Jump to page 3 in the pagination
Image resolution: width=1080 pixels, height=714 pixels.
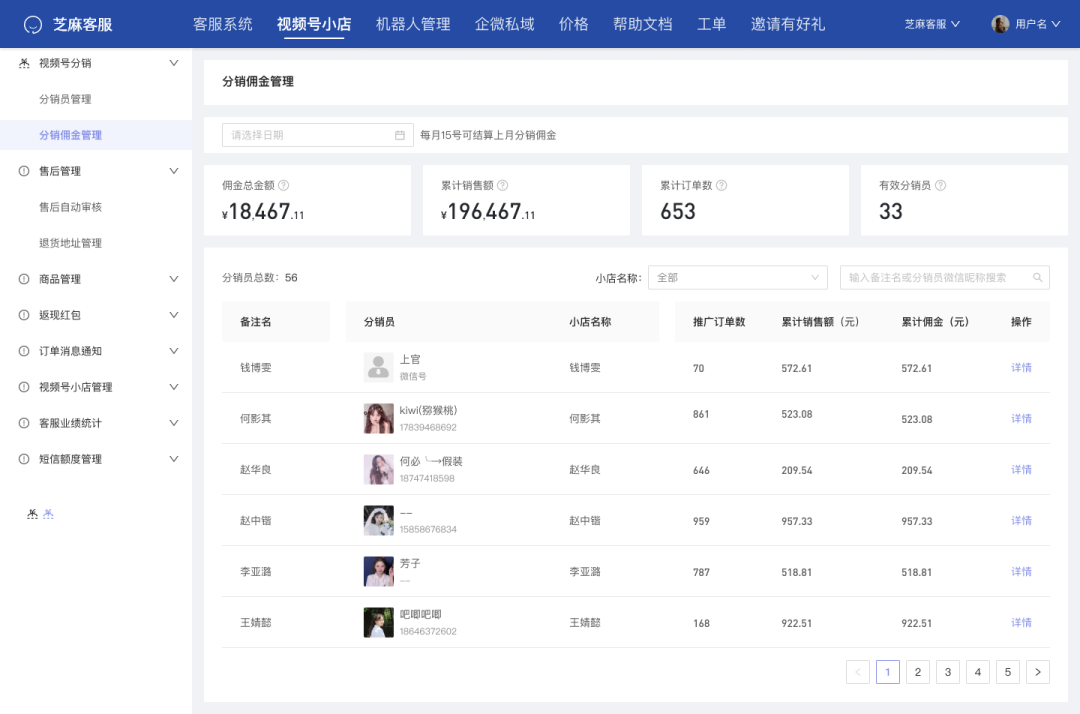tap(947, 671)
